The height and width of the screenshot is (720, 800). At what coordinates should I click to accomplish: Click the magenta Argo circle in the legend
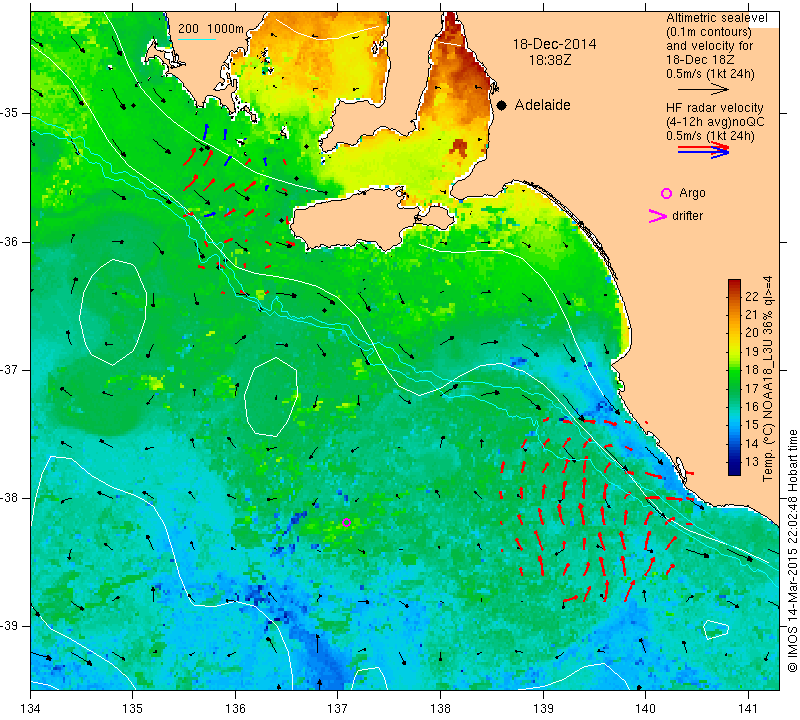pos(666,193)
